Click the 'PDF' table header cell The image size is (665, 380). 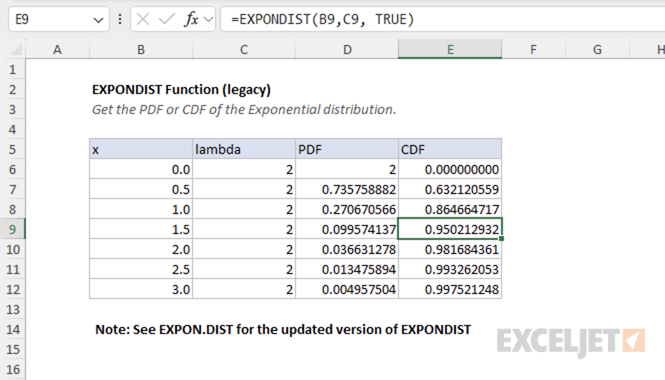pyautogui.click(x=347, y=149)
